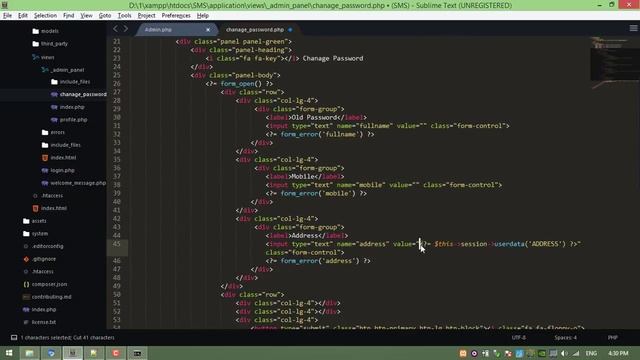Open File Explorer from the taskbar
Image resolution: width=640 pixels, height=360 pixels.
tap(30, 353)
